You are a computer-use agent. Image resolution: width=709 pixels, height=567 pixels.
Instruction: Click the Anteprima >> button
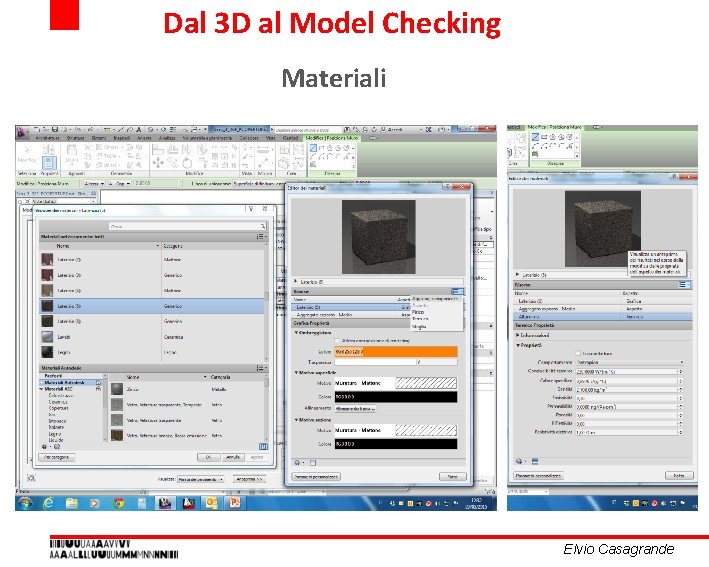[249, 479]
